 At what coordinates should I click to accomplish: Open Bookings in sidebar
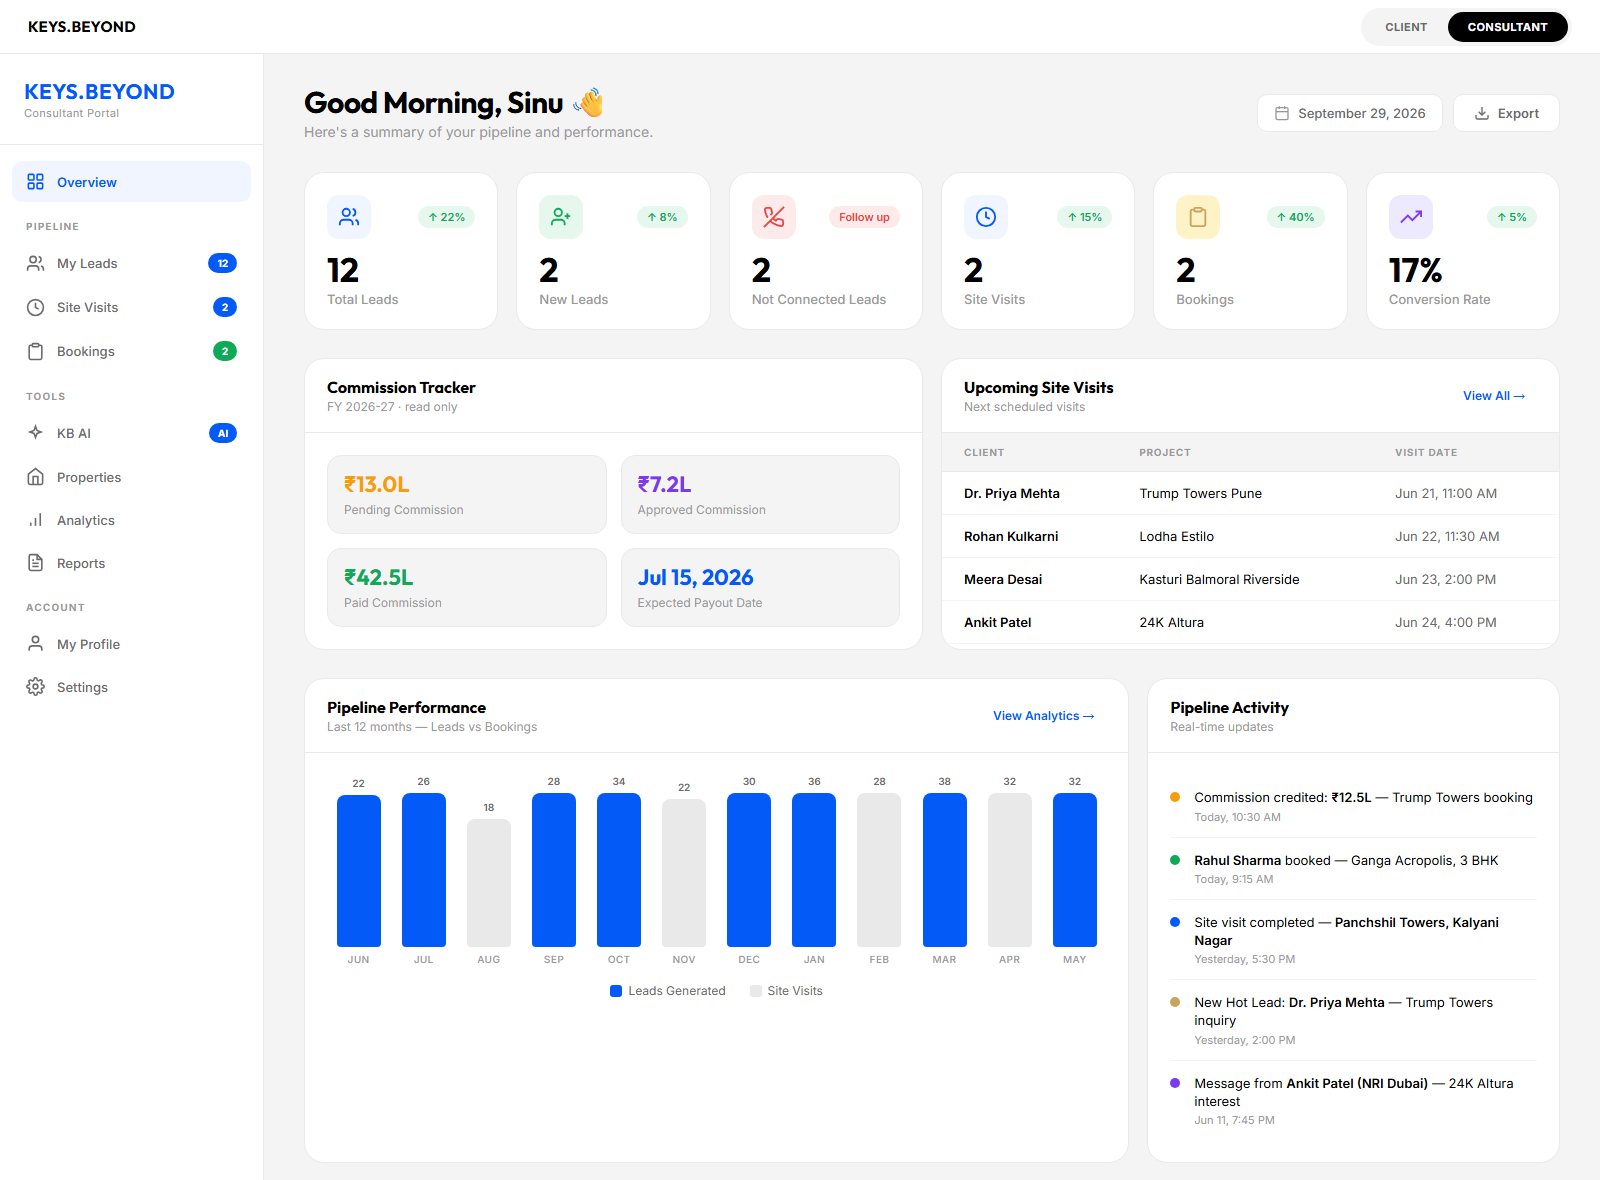[x=131, y=351]
